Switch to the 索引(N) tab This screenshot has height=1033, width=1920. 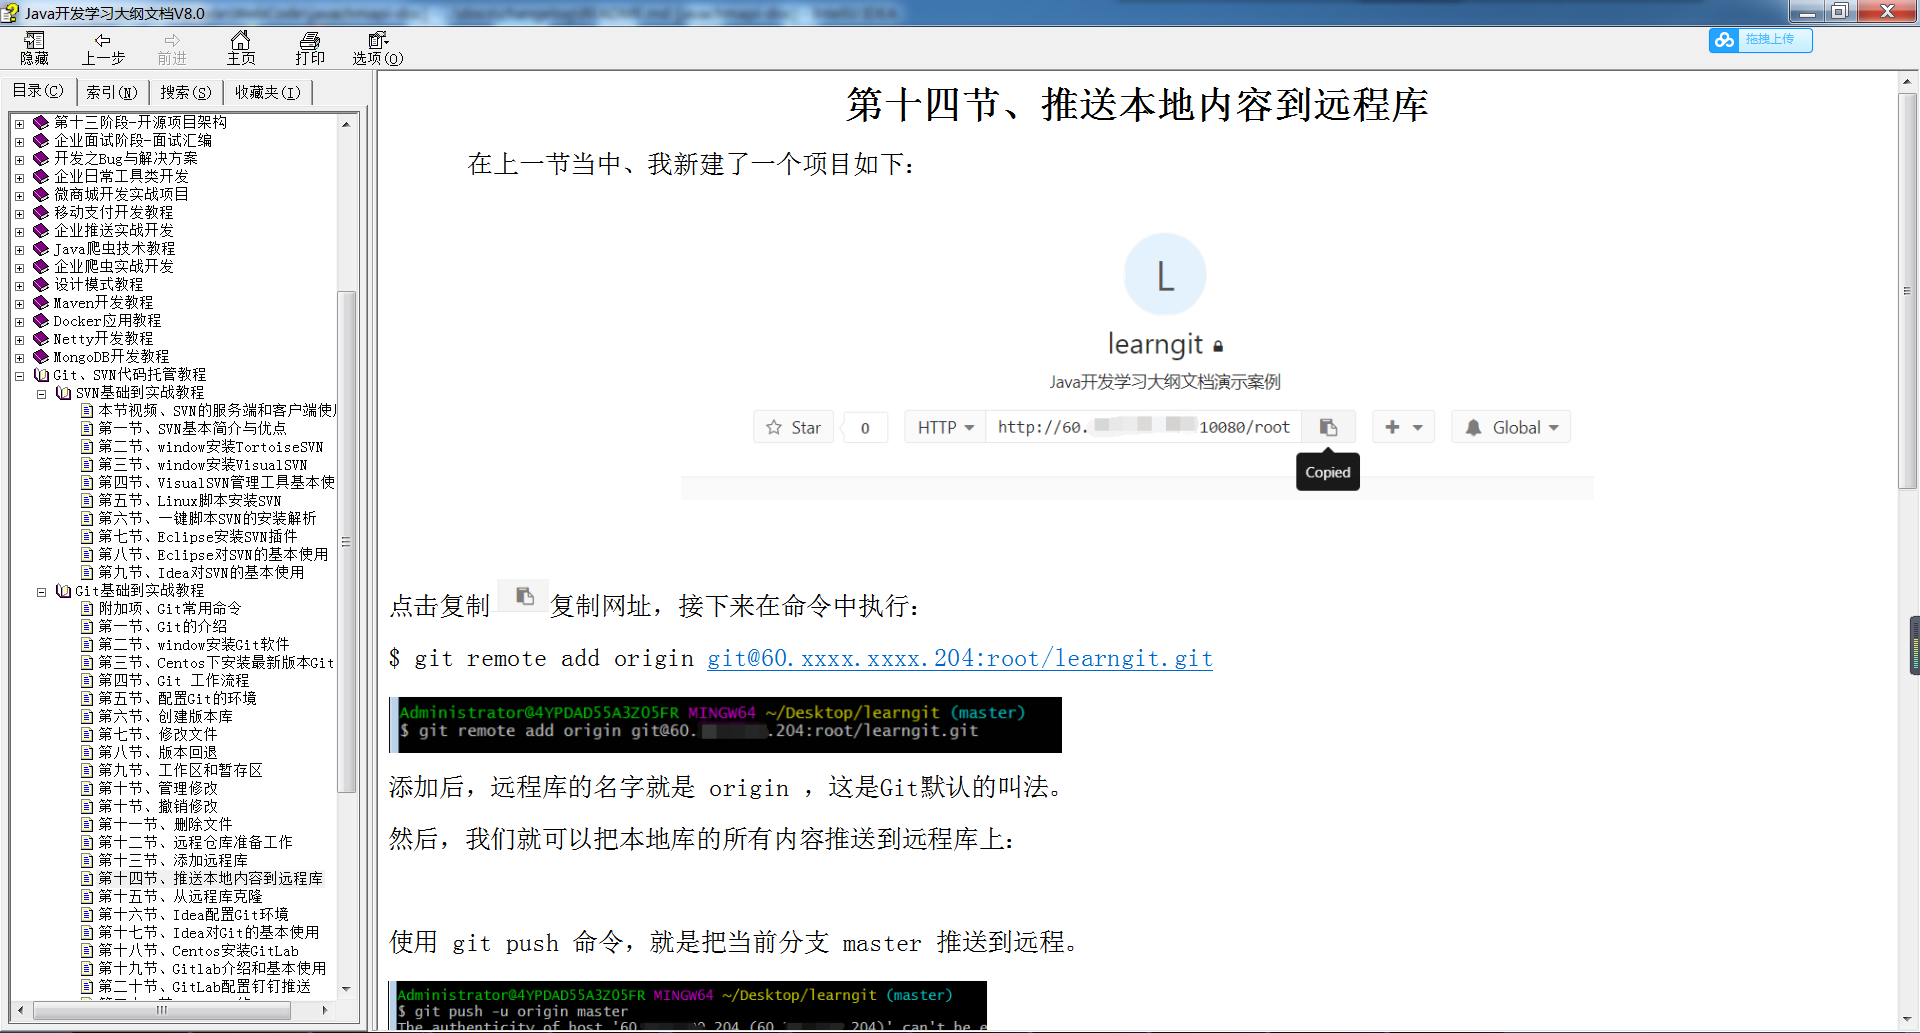click(x=111, y=92)
